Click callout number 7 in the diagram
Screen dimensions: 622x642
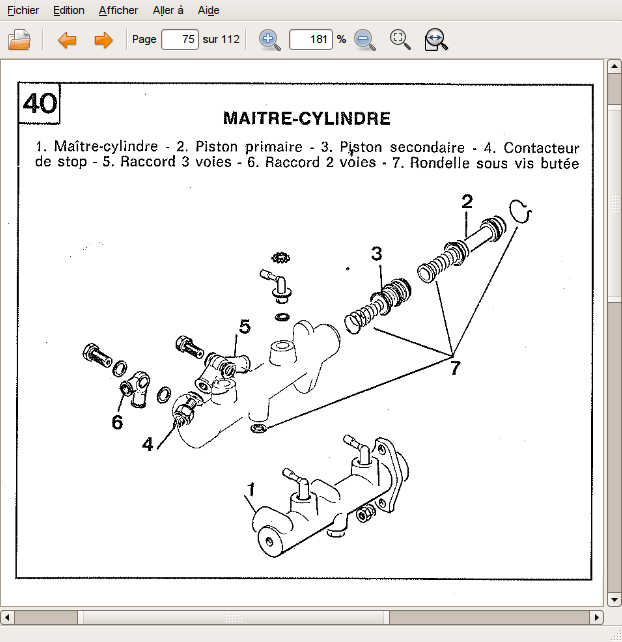click(x=455, y=368)
